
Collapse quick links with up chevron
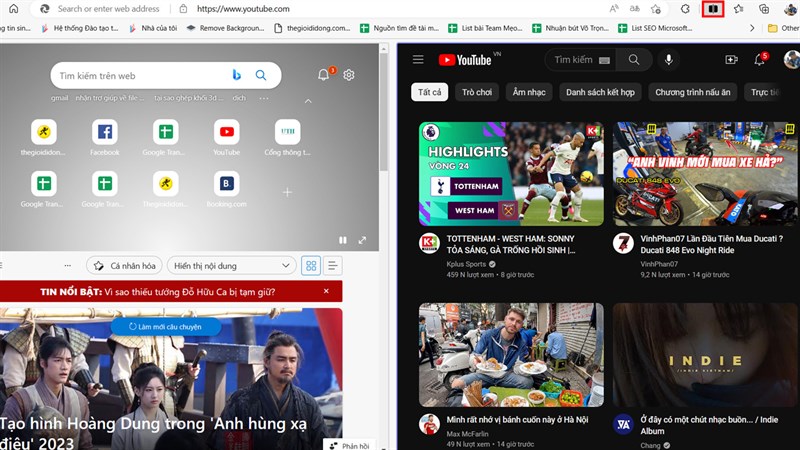(308, 101)
